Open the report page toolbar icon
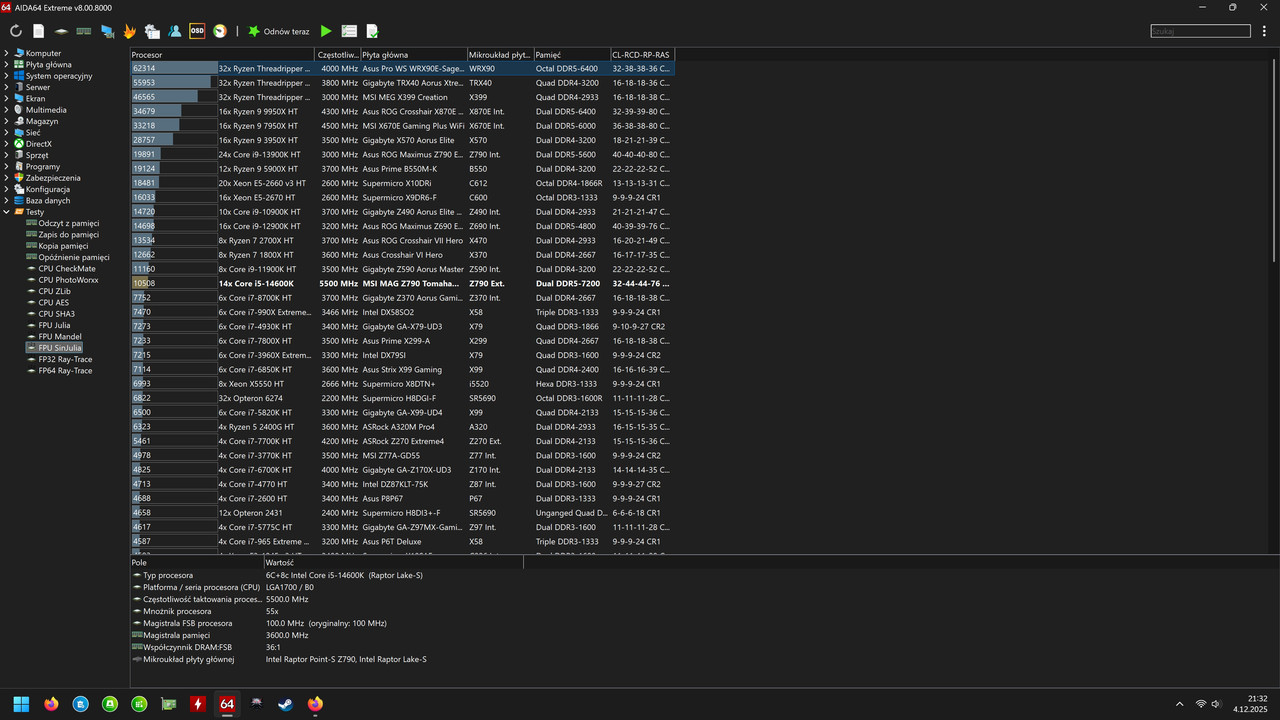The height and width of the screenshot is (720, 1280). coord(38,31)
